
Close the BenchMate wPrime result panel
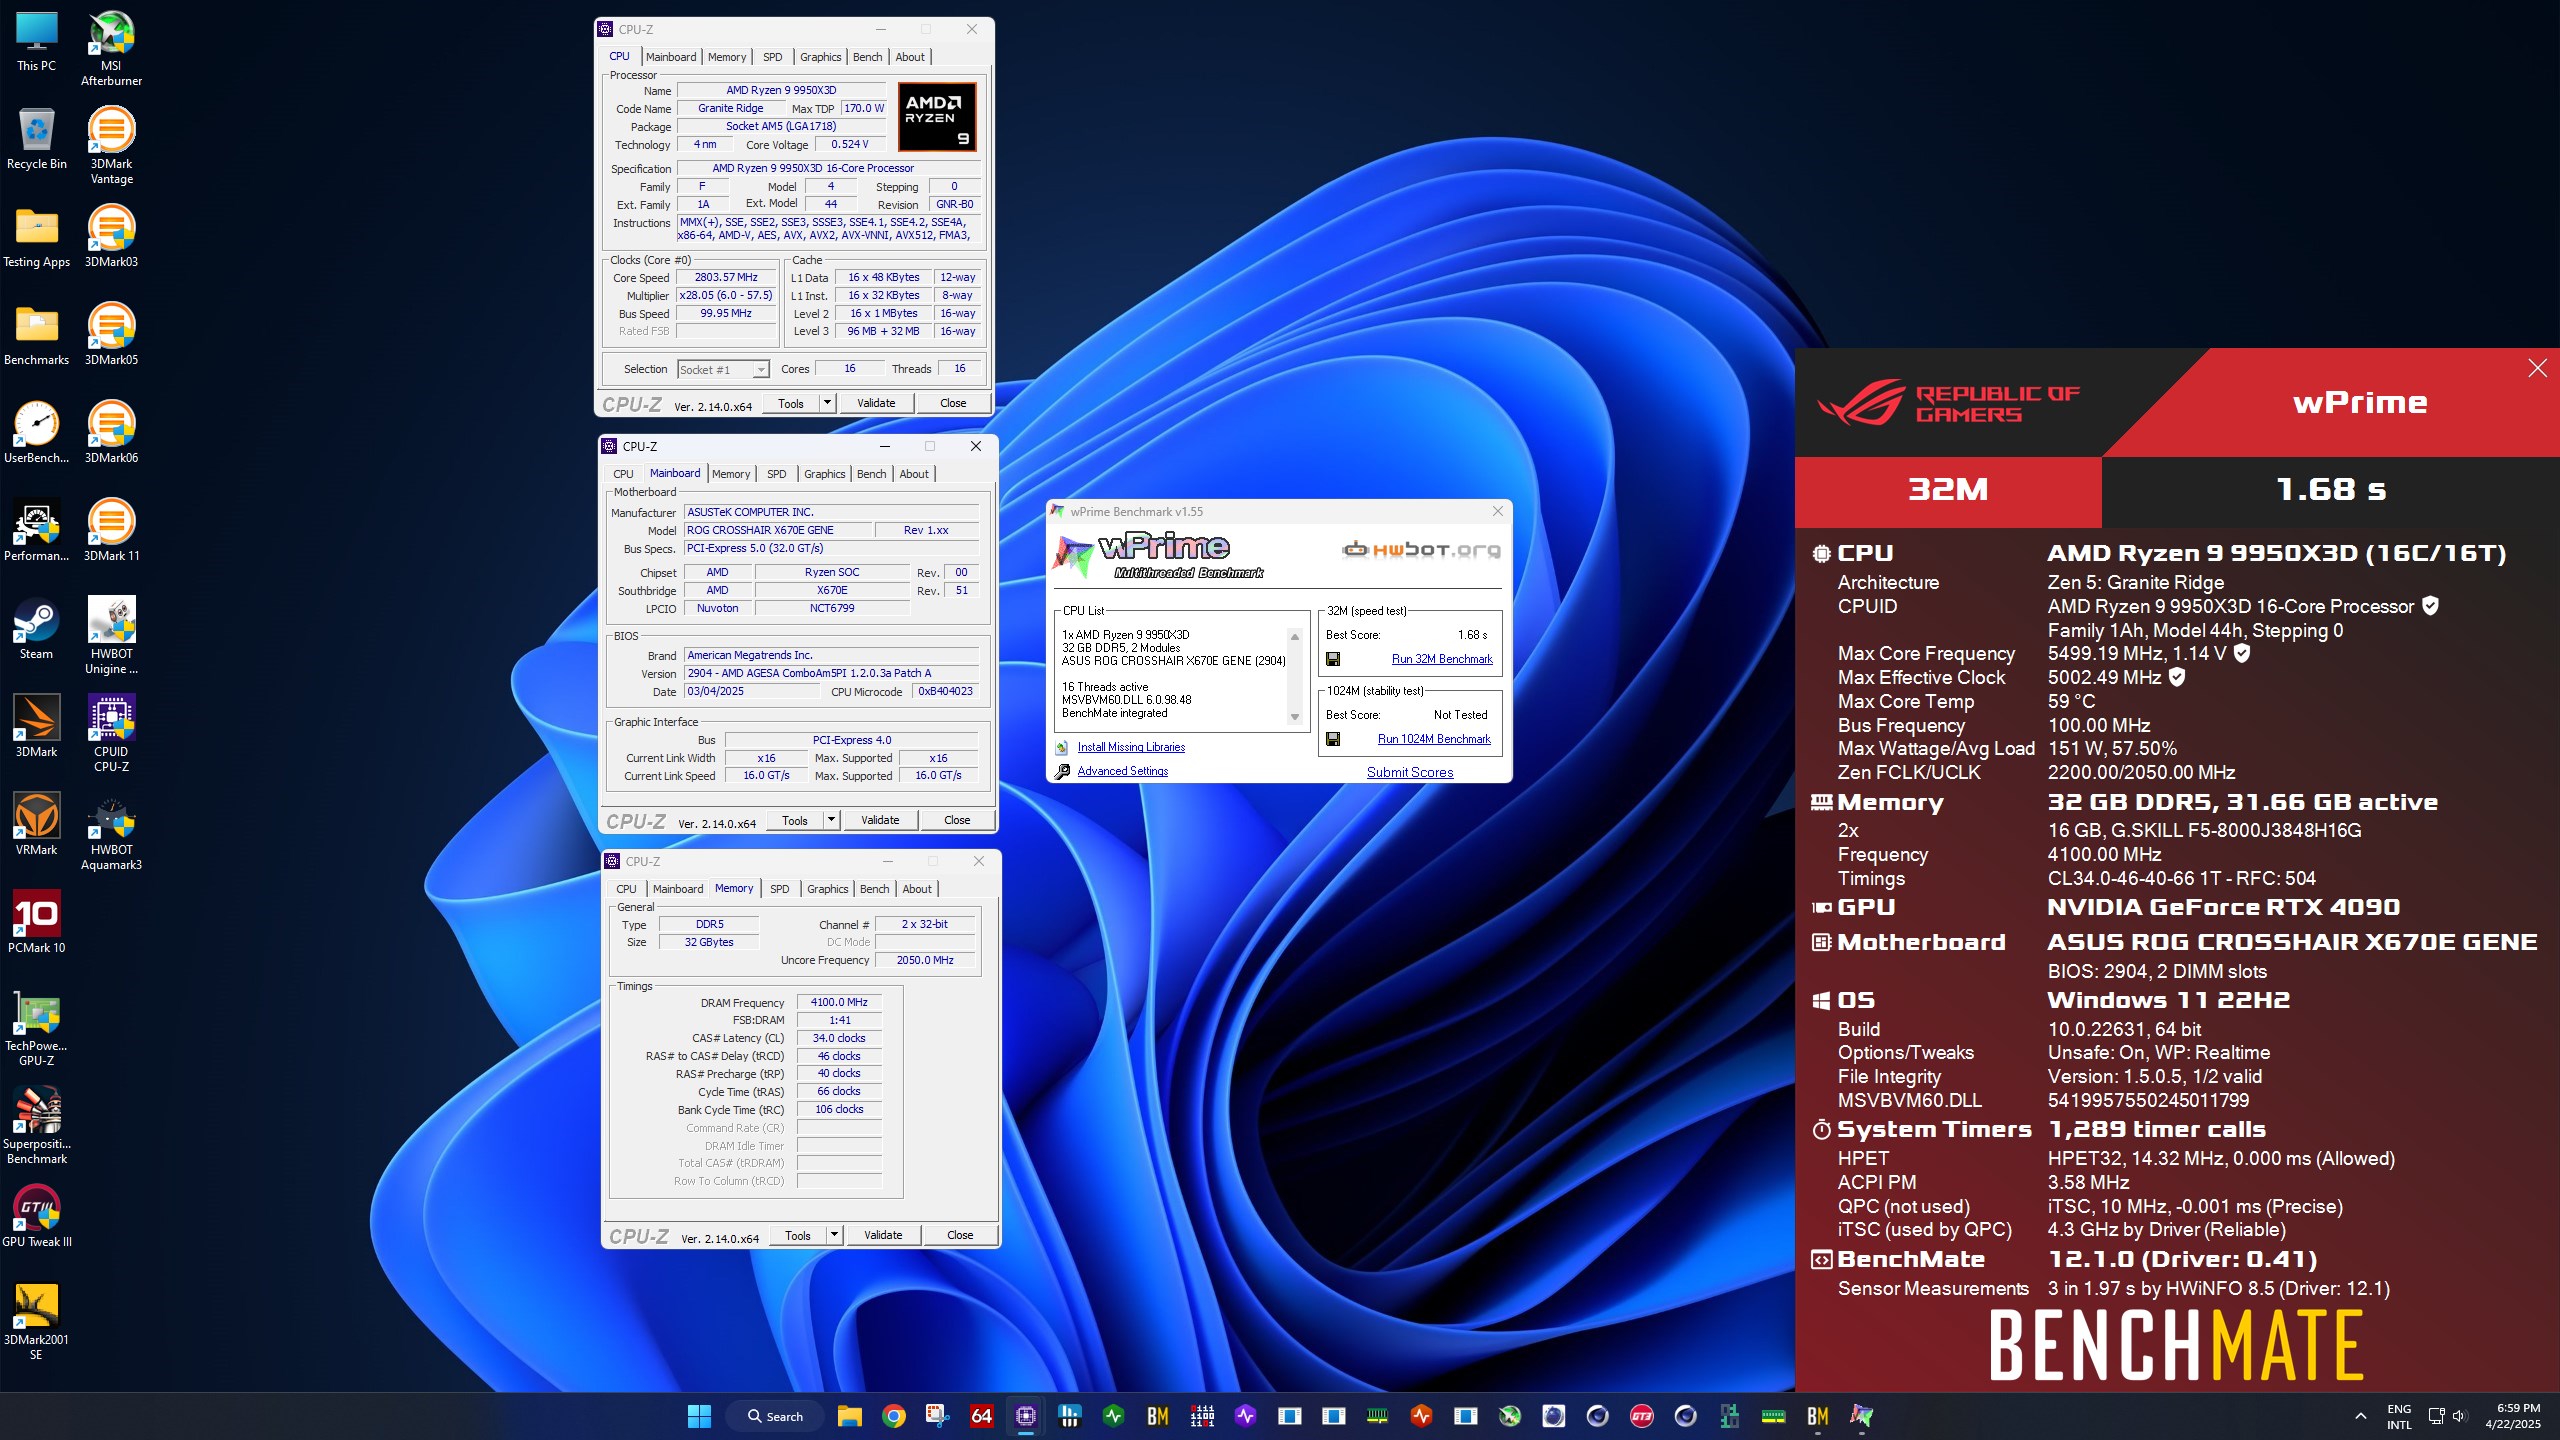pyautogui.click(x=2537, y=368)
